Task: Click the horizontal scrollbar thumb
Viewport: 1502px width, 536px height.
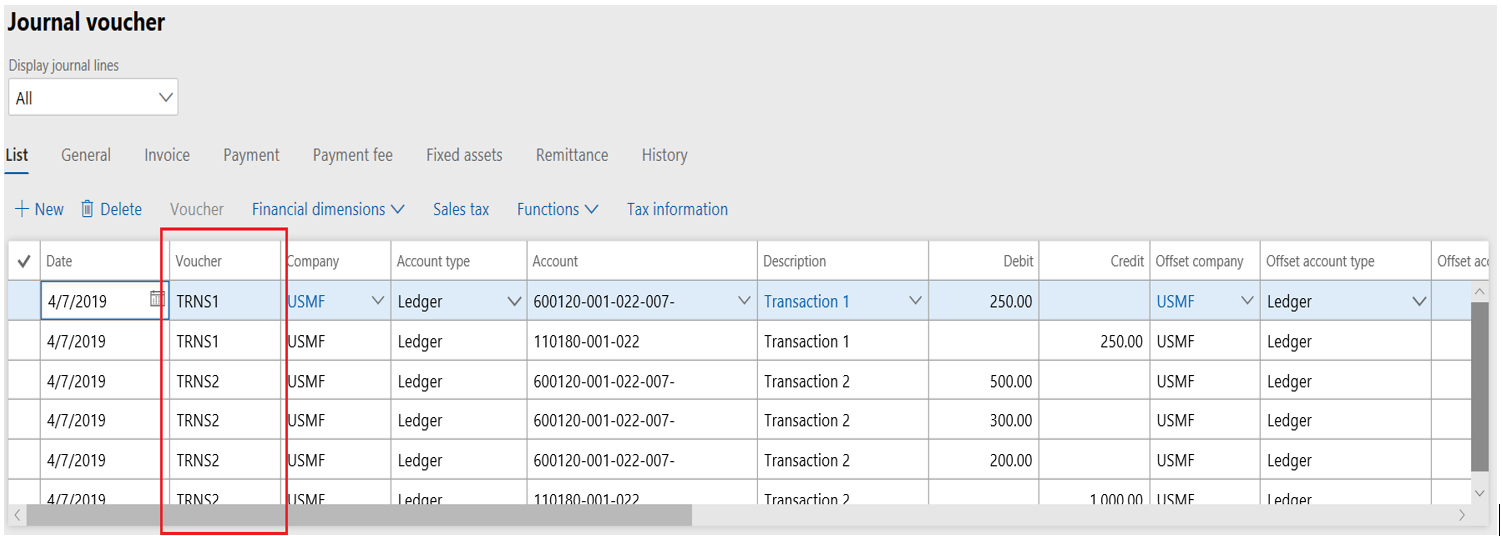Action: click(x=358, y=515)
